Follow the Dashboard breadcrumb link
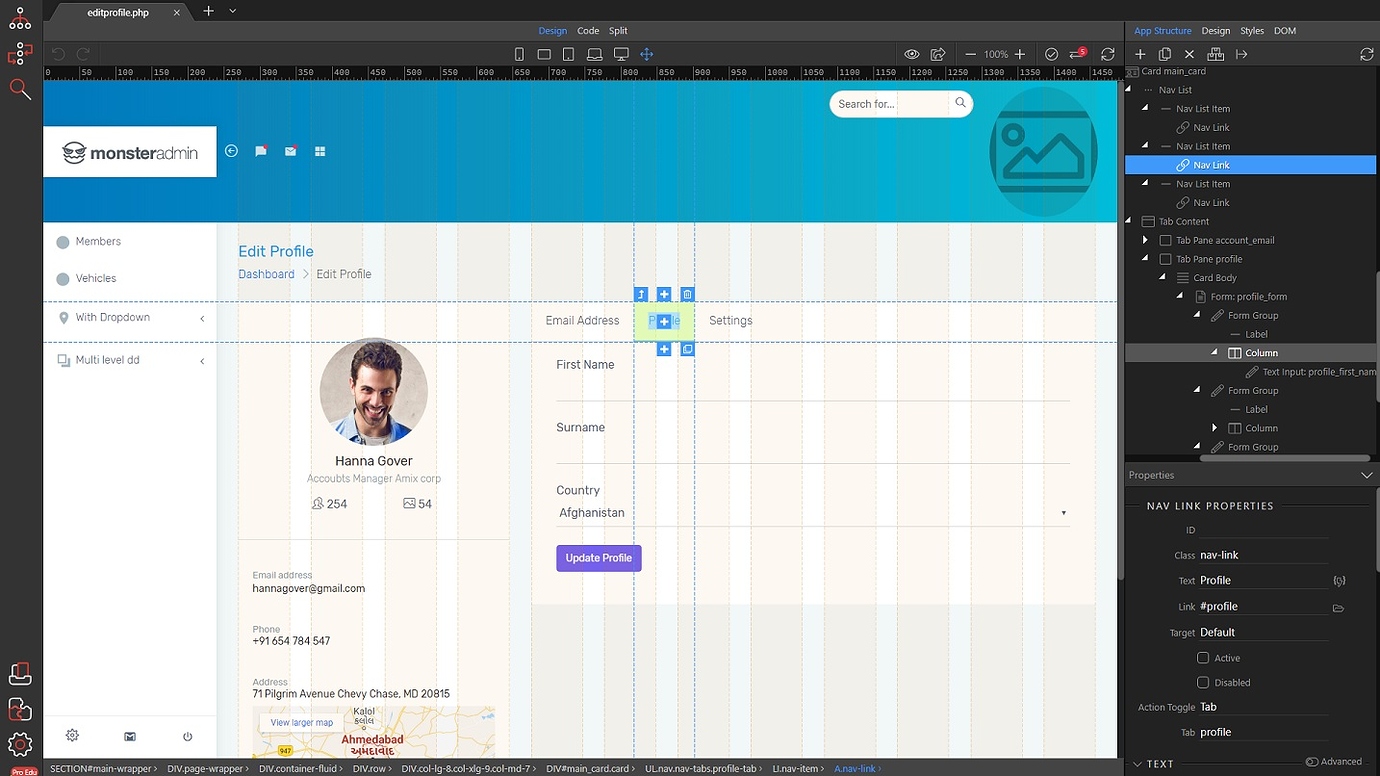The image size is (1380, 776). coord(265,273)
